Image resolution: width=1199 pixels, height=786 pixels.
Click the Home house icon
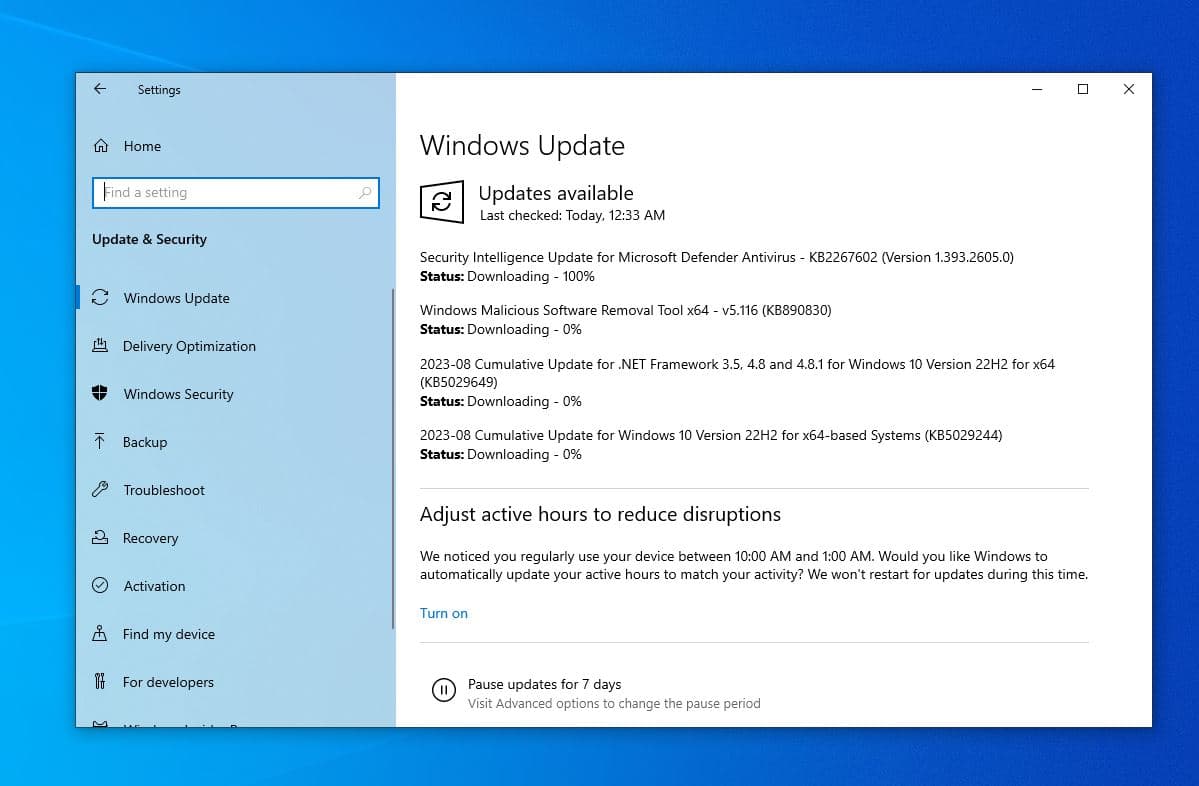click(x=101, y=145)
